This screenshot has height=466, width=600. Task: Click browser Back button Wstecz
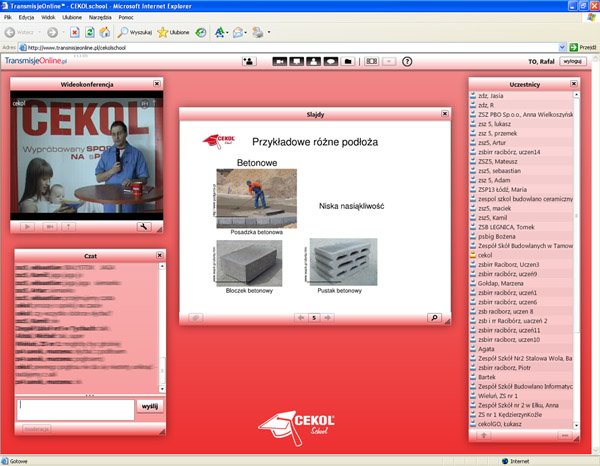click(x=20, y=33)
